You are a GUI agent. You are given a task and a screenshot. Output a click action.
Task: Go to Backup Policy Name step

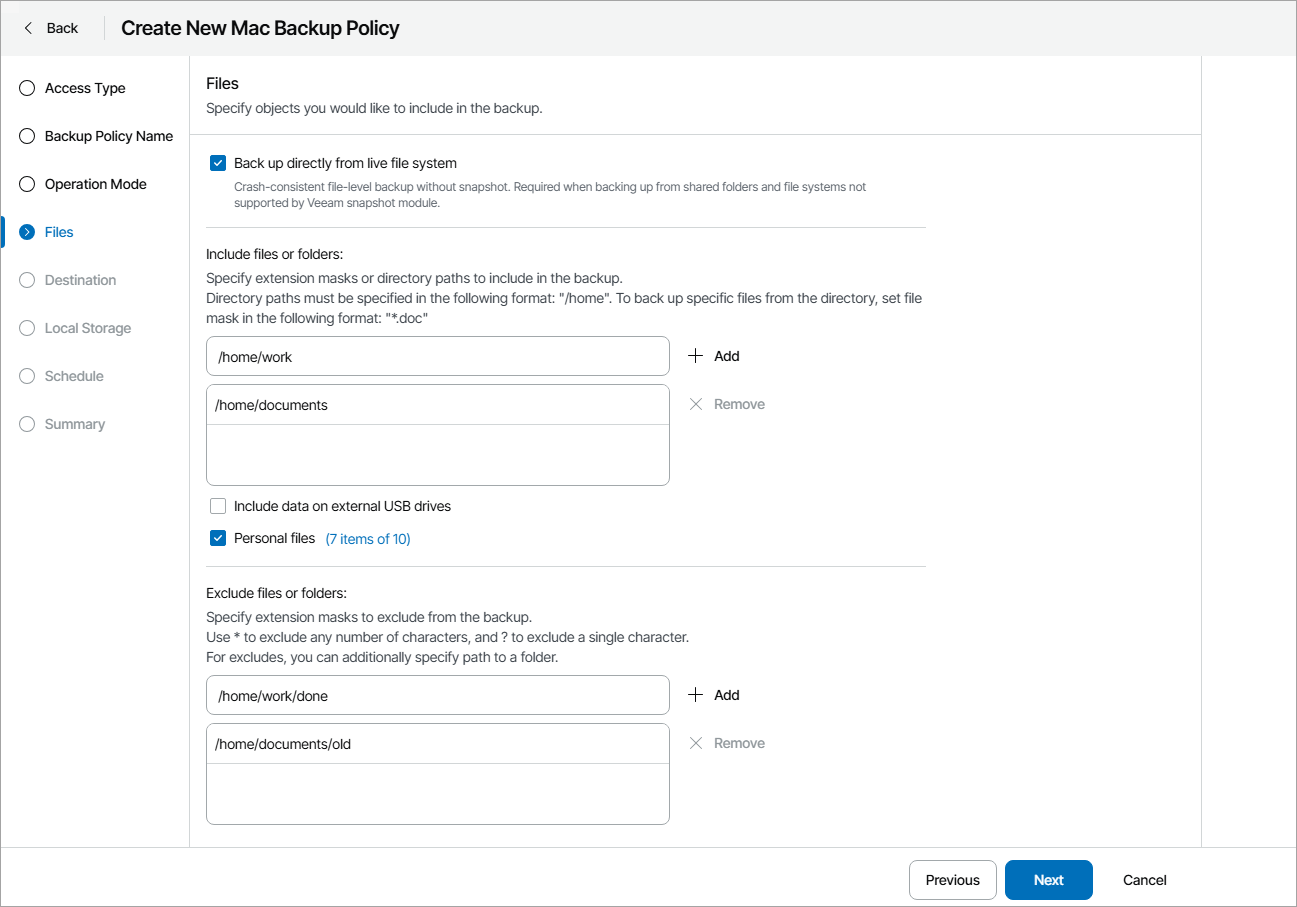tap(108, 136)
